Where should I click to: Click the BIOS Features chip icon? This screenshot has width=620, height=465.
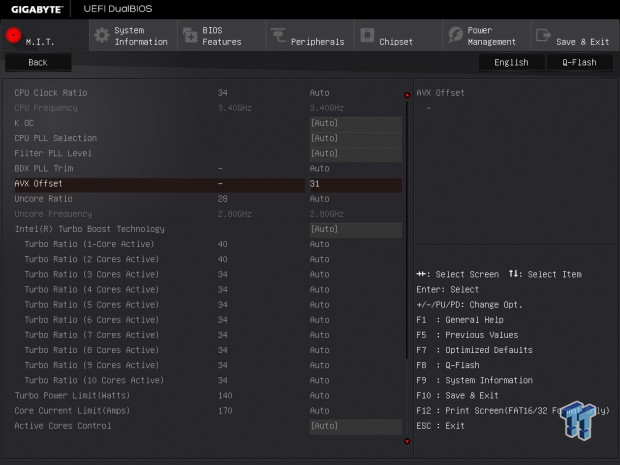[x=190, y=35]
